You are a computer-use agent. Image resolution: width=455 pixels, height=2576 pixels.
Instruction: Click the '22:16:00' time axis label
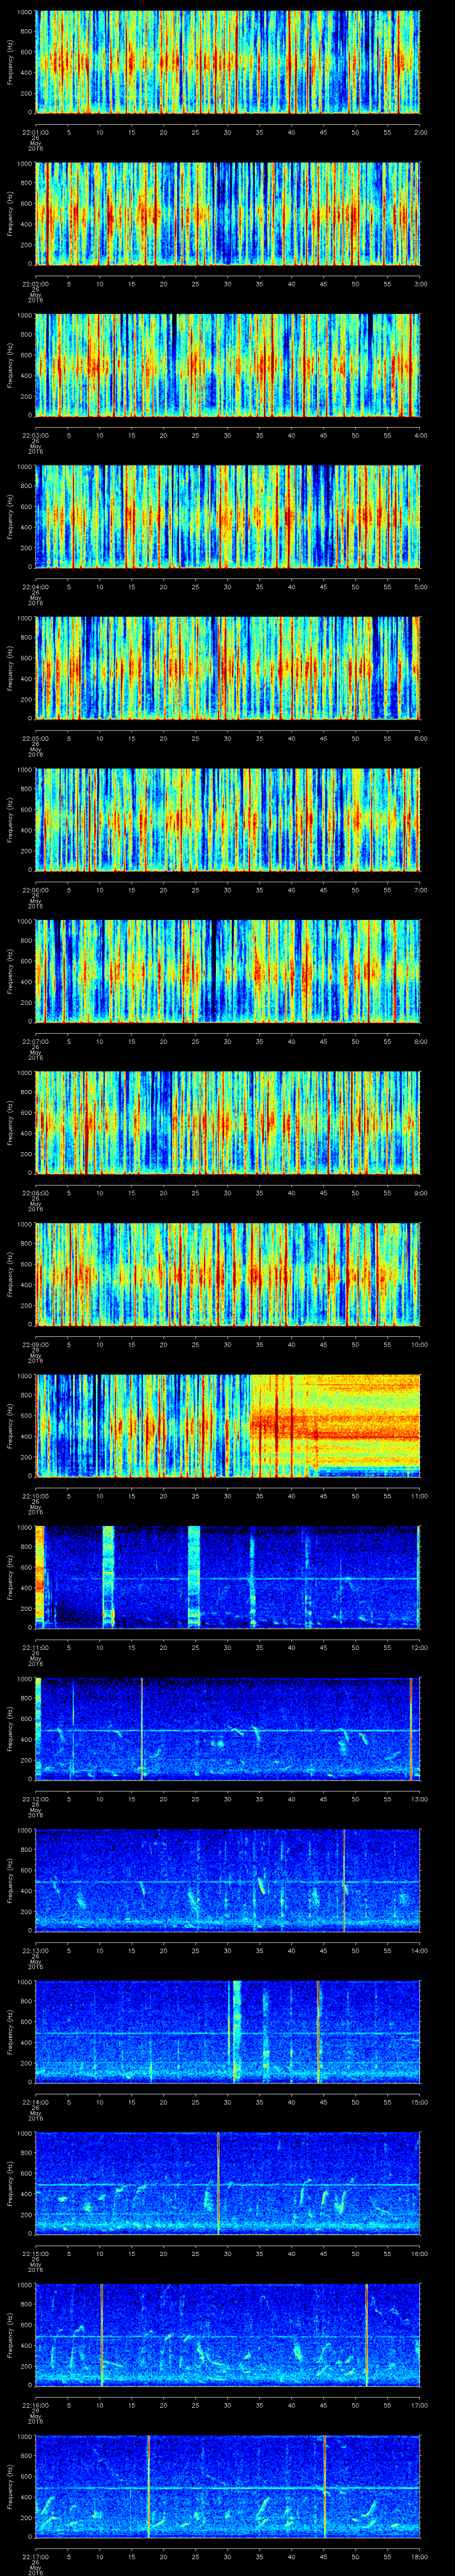35,2404
